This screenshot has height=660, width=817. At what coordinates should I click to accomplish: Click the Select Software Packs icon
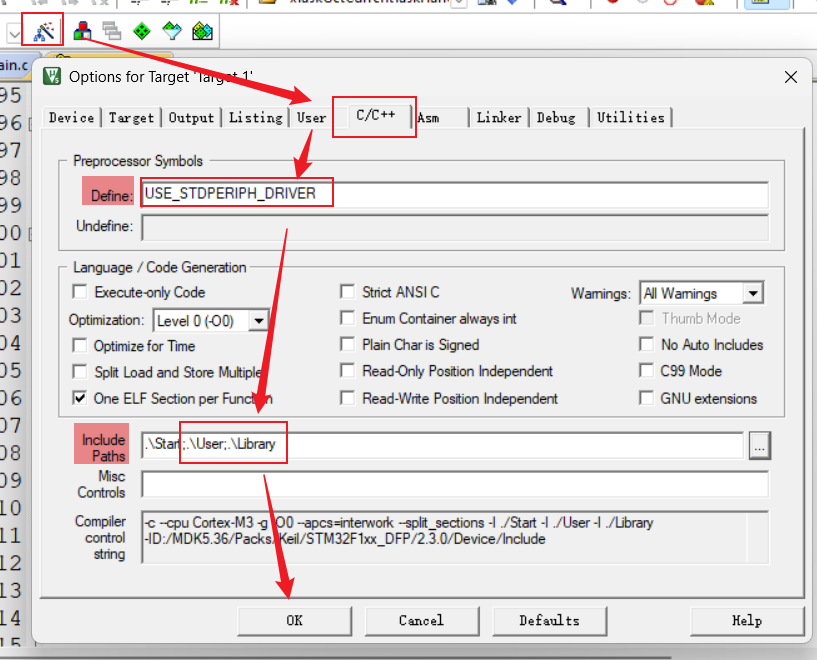172,31
